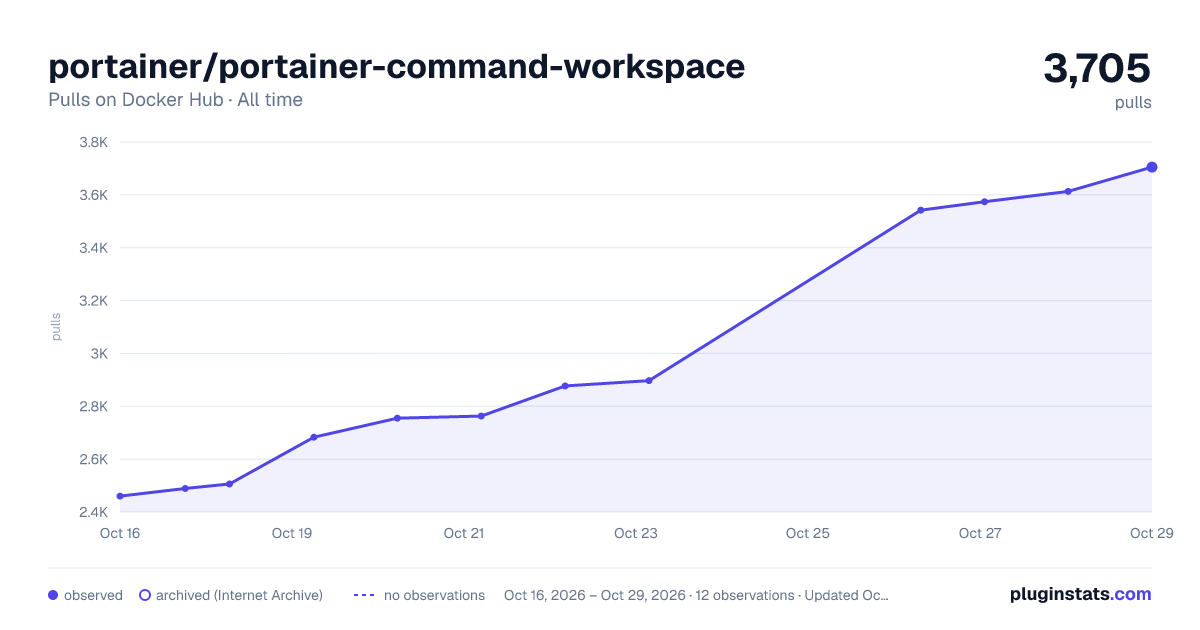Click the Oct 21 x-axis label
Image resolution: width=1200 pixels, height=630 pixels.
click(x=464, y=533)
